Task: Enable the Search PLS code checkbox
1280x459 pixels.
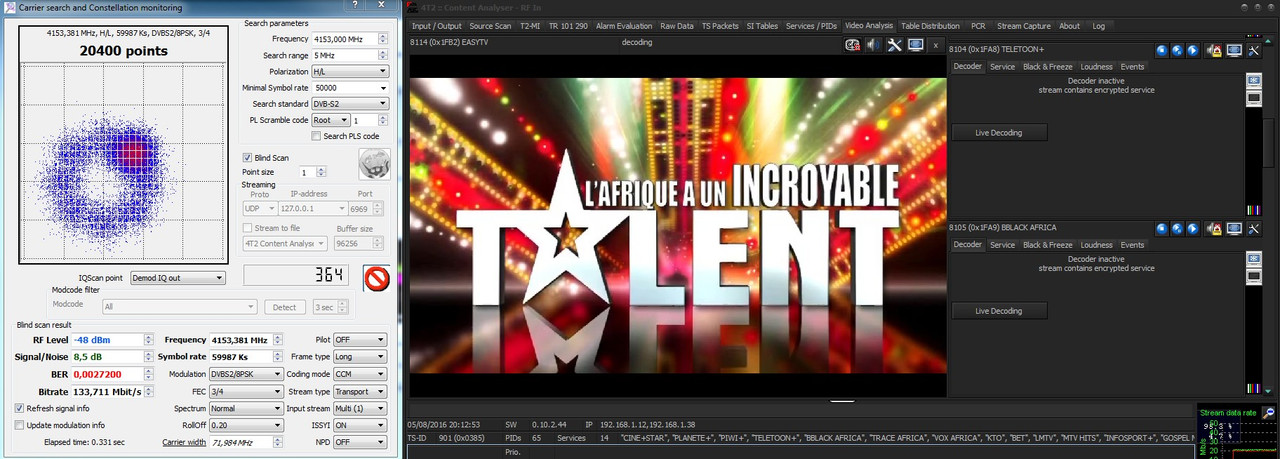Action: (317, 136)
